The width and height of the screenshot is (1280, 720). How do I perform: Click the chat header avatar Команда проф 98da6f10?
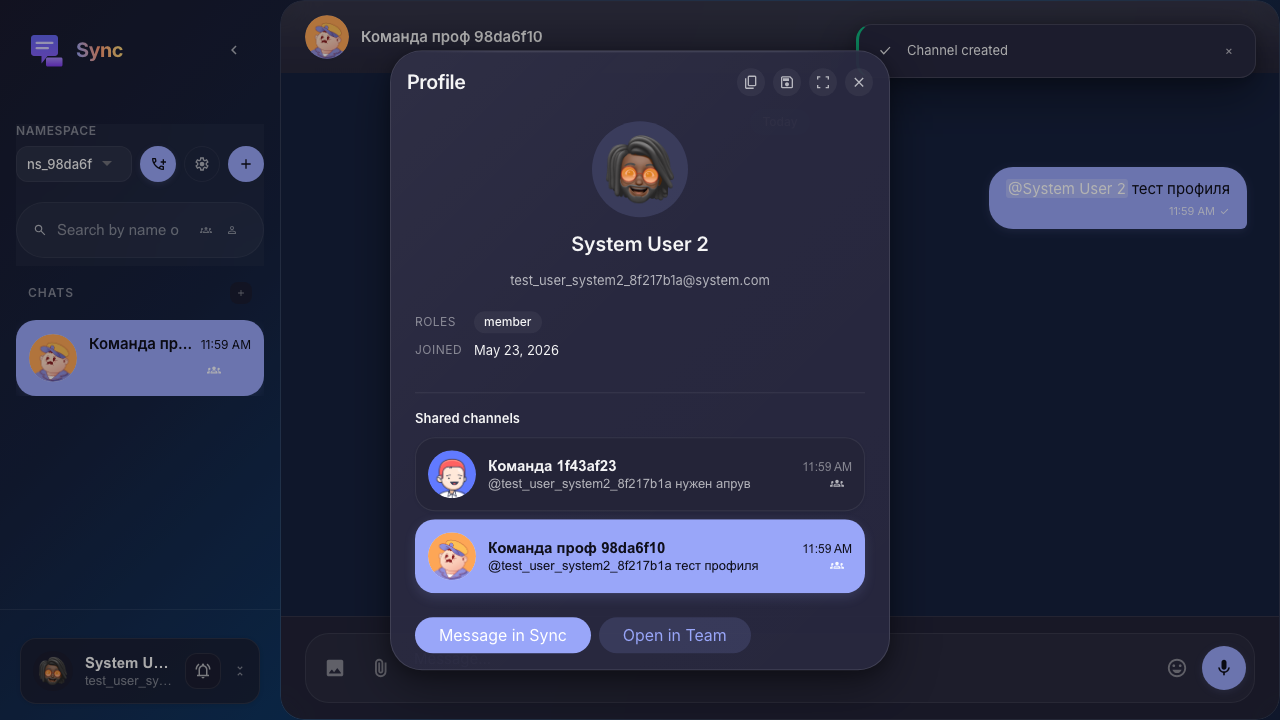327,37
